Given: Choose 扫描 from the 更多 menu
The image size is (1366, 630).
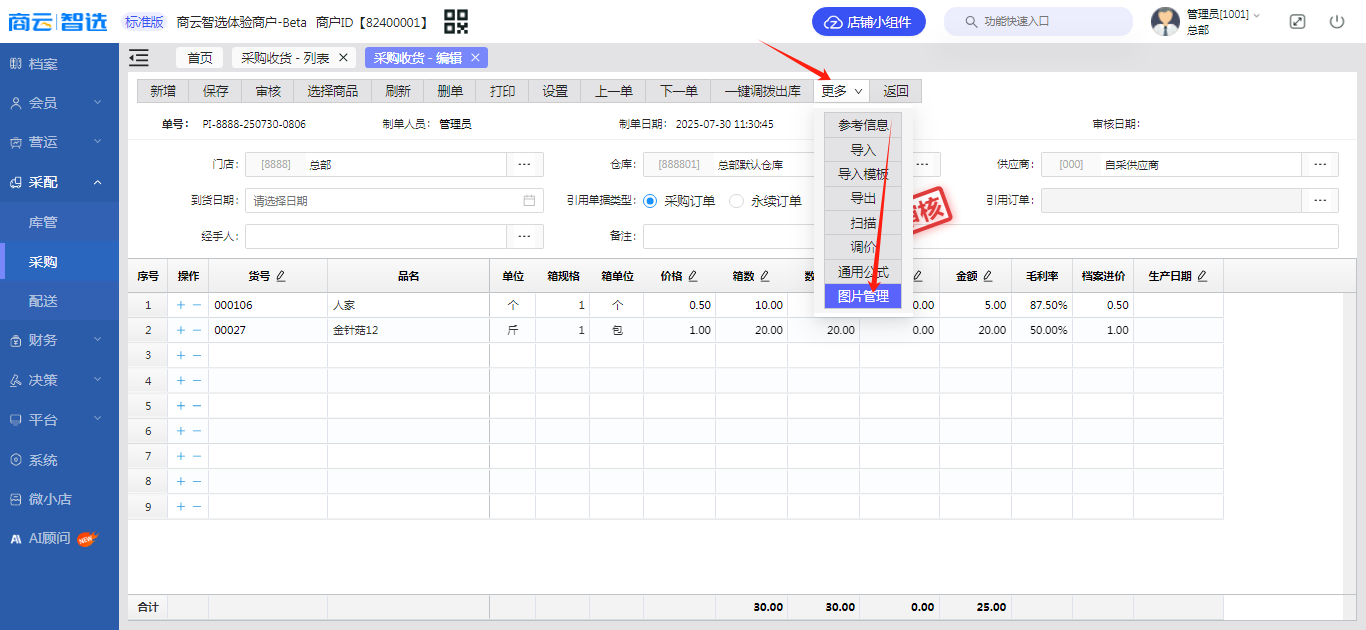Looking at the screenshot, I should click(863, 223).
